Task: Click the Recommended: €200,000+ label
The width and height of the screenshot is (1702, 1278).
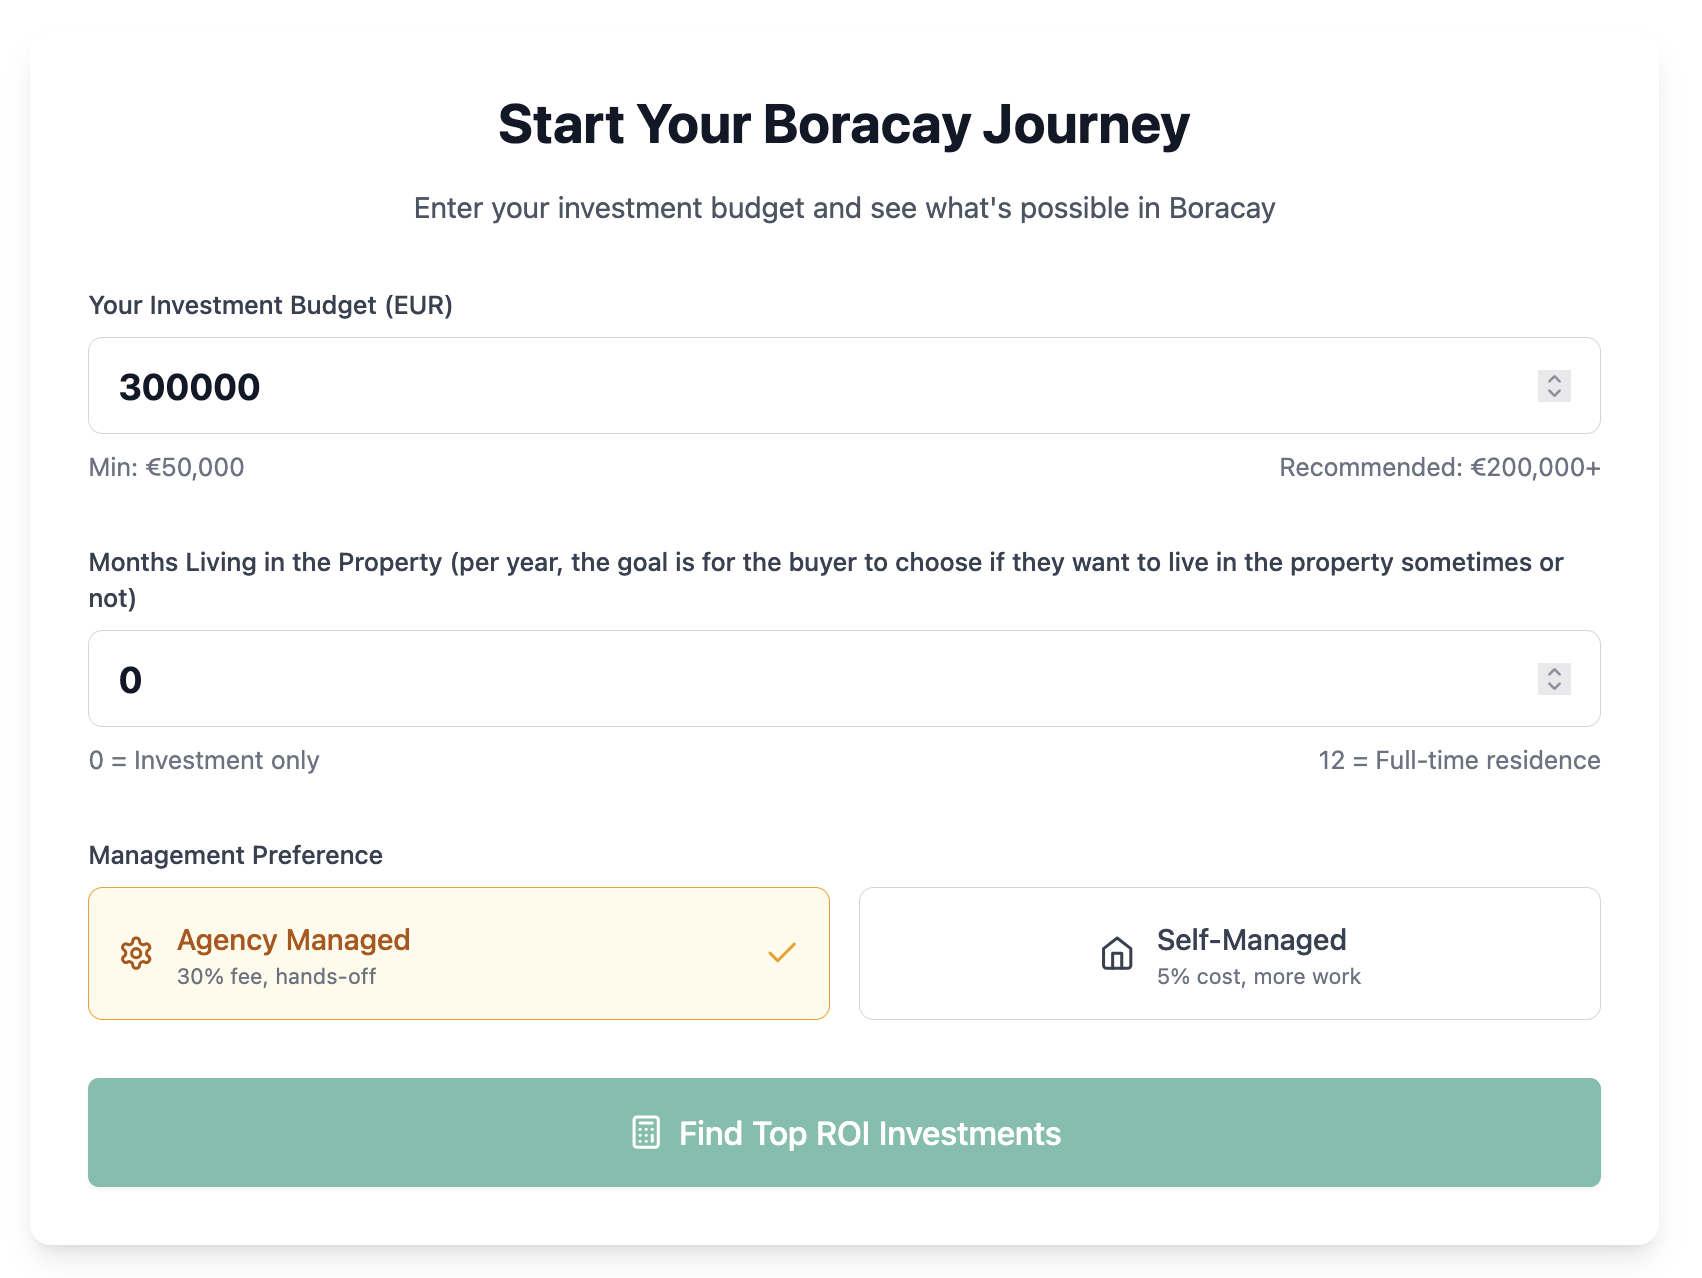Action: coord(1439,467)
